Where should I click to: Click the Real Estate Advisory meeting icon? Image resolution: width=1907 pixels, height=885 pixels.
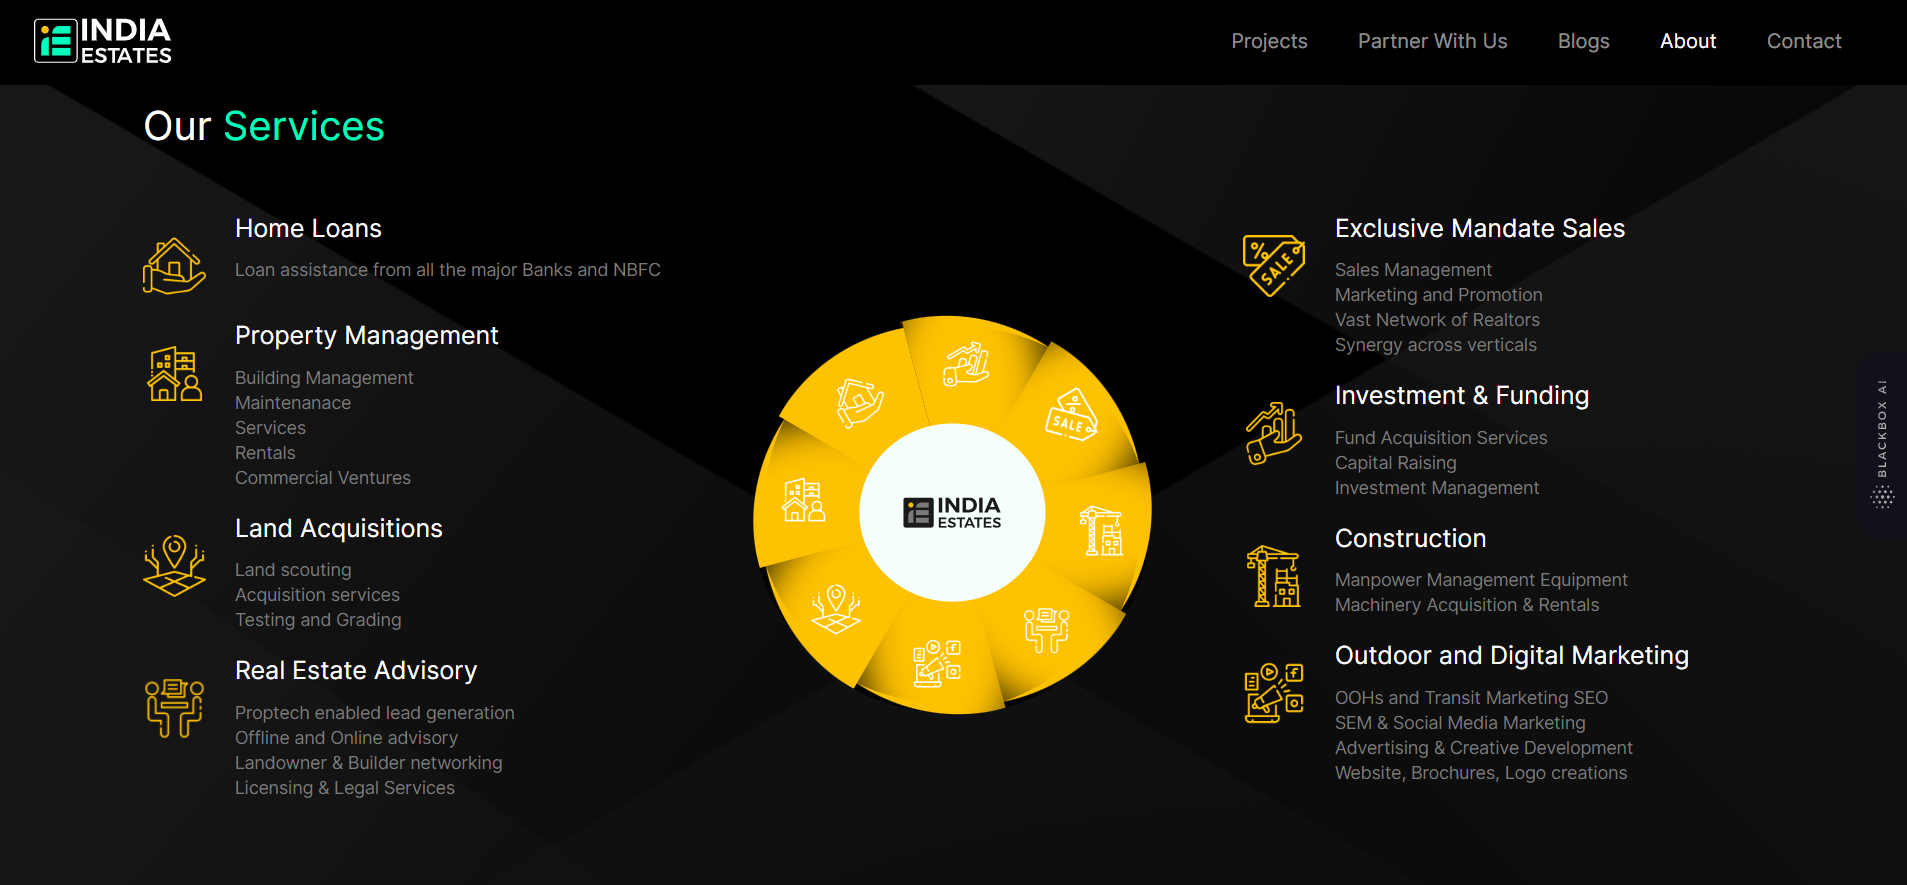tap(174, 707)
